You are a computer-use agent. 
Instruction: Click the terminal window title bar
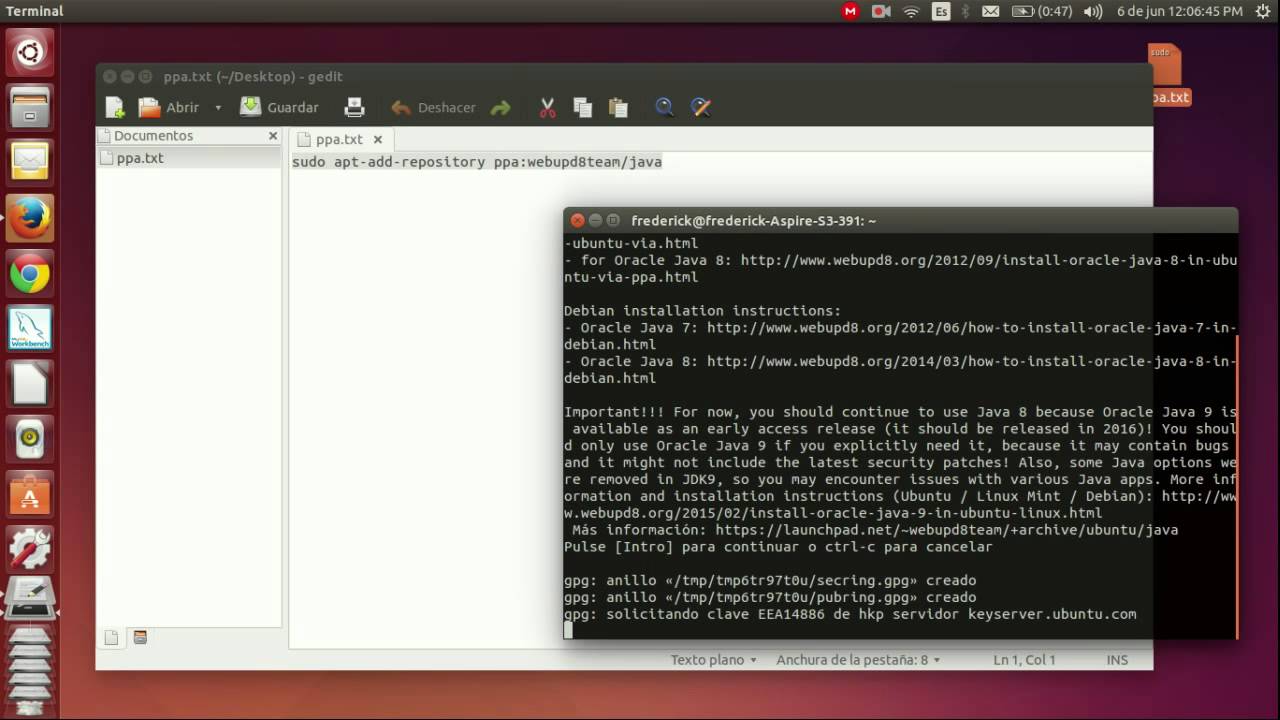pos(900,220)
